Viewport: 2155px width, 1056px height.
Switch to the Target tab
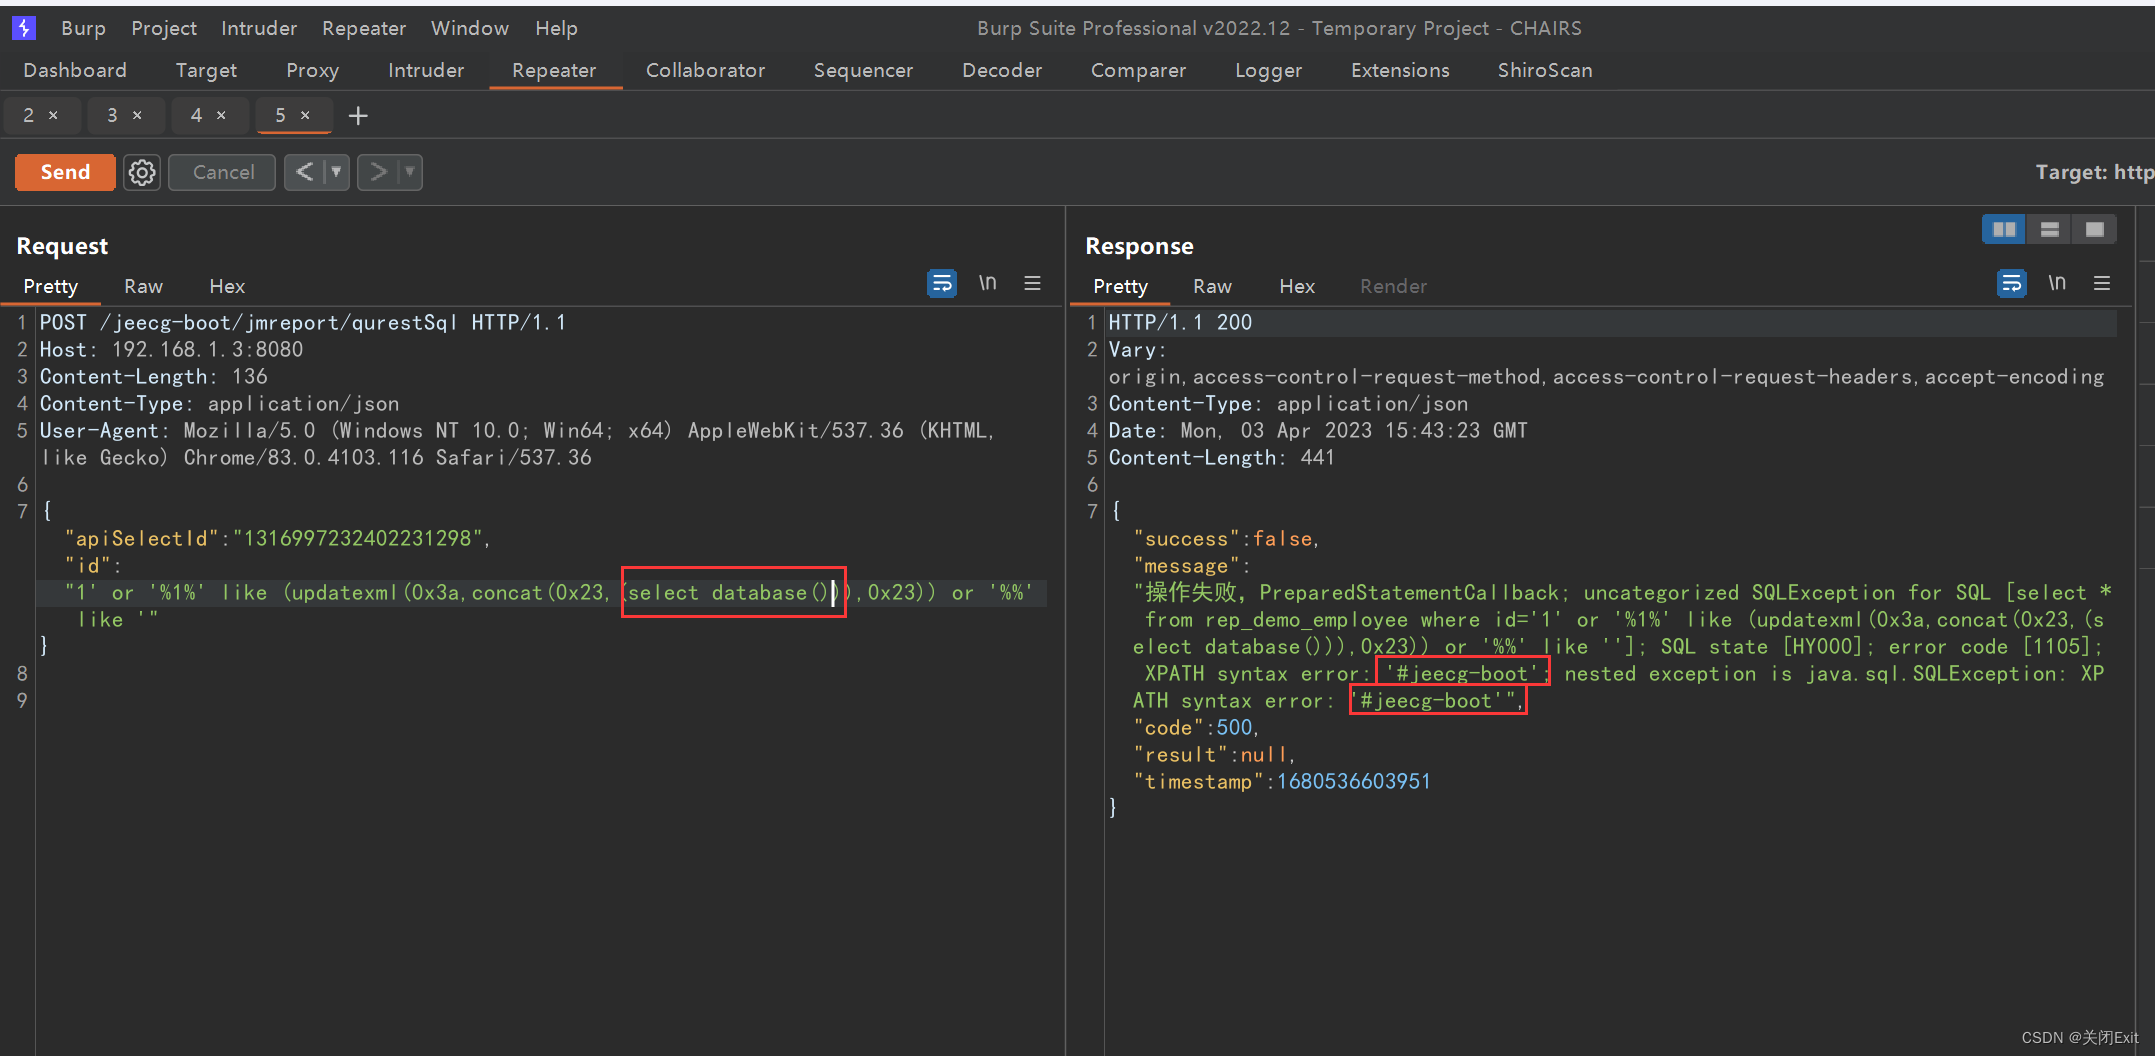click(206, 70)
